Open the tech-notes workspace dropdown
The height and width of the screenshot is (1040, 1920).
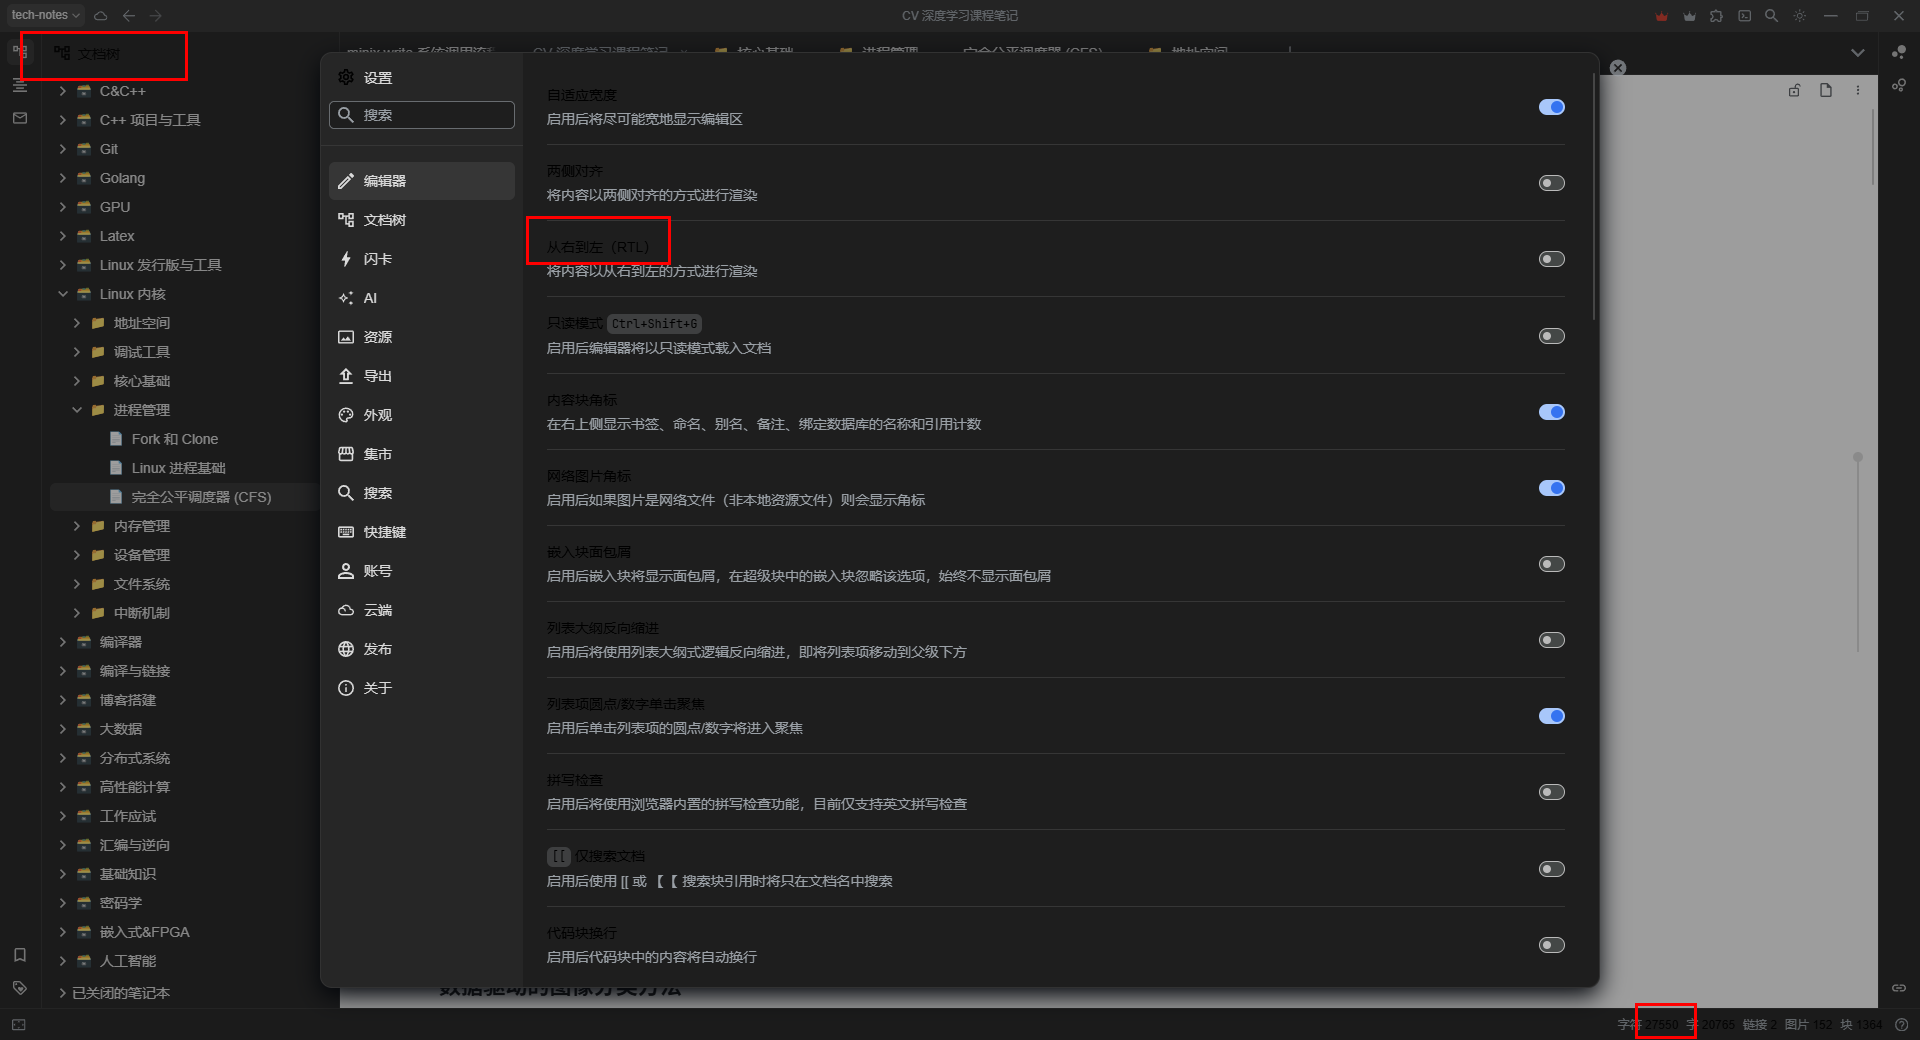[x=46, y=15]
